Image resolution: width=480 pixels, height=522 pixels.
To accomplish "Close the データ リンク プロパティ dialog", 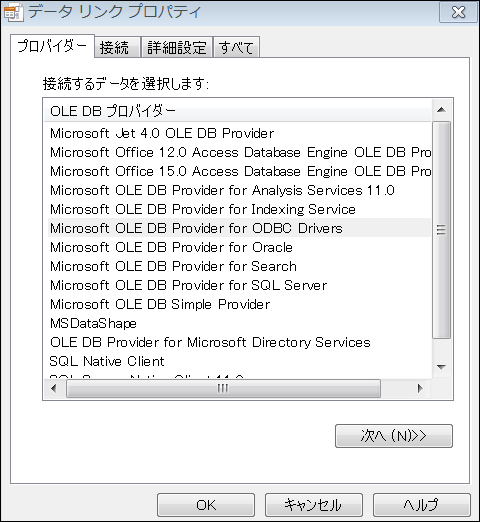I will coord(458,12).
